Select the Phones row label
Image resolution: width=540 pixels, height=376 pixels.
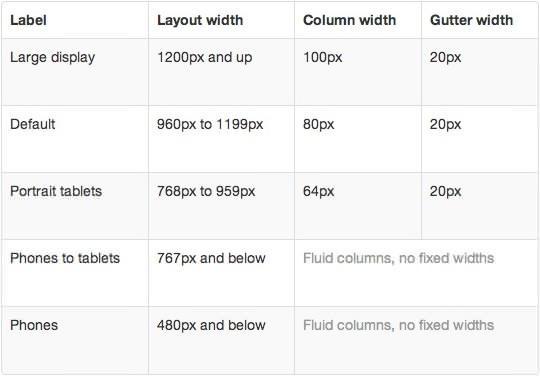(x=34, y=325)
